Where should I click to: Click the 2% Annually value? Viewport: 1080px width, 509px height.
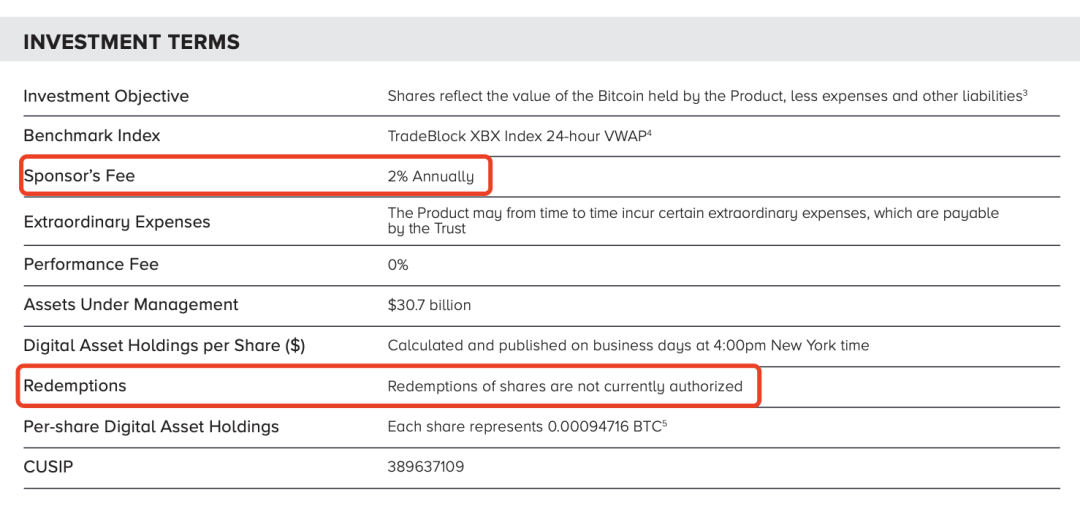(x=431, y=176)
